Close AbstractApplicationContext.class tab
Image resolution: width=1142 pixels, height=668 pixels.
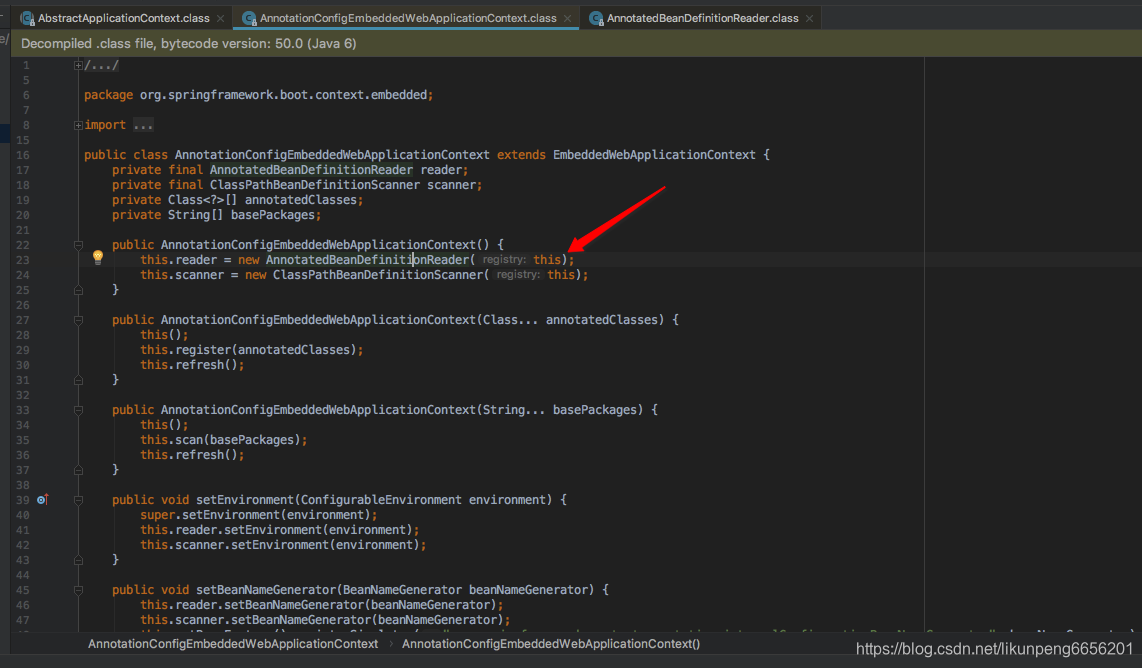221,18
